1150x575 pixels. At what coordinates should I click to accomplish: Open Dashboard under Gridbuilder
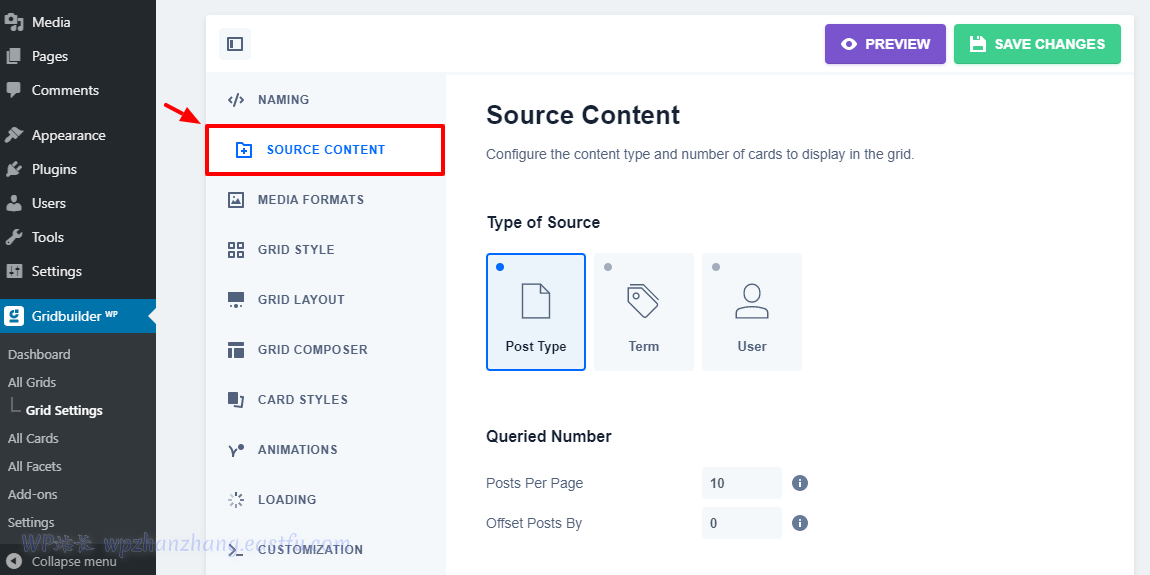pos(39,354)
